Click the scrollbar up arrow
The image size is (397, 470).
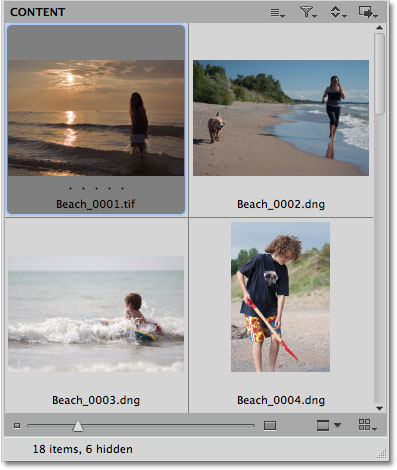[x=379, y=28]
